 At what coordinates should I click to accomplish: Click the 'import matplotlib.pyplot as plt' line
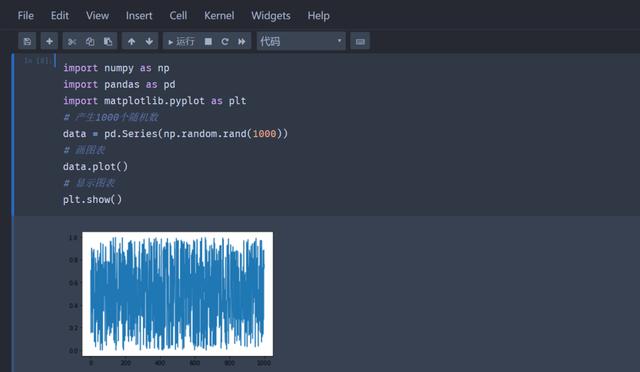click(155, 101)
